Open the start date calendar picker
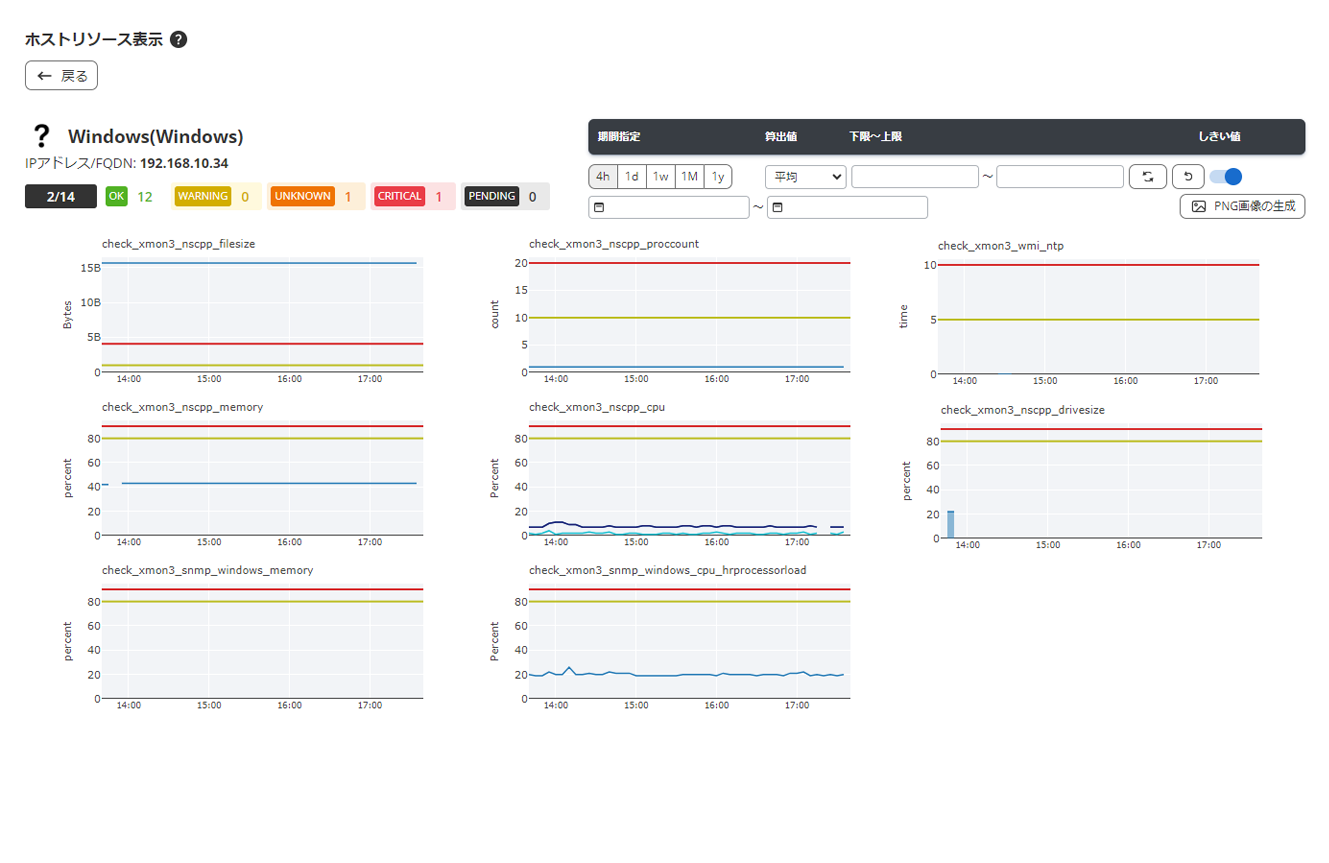Image resolution: width=1329 pixels, height=863 pixels. 600,207
